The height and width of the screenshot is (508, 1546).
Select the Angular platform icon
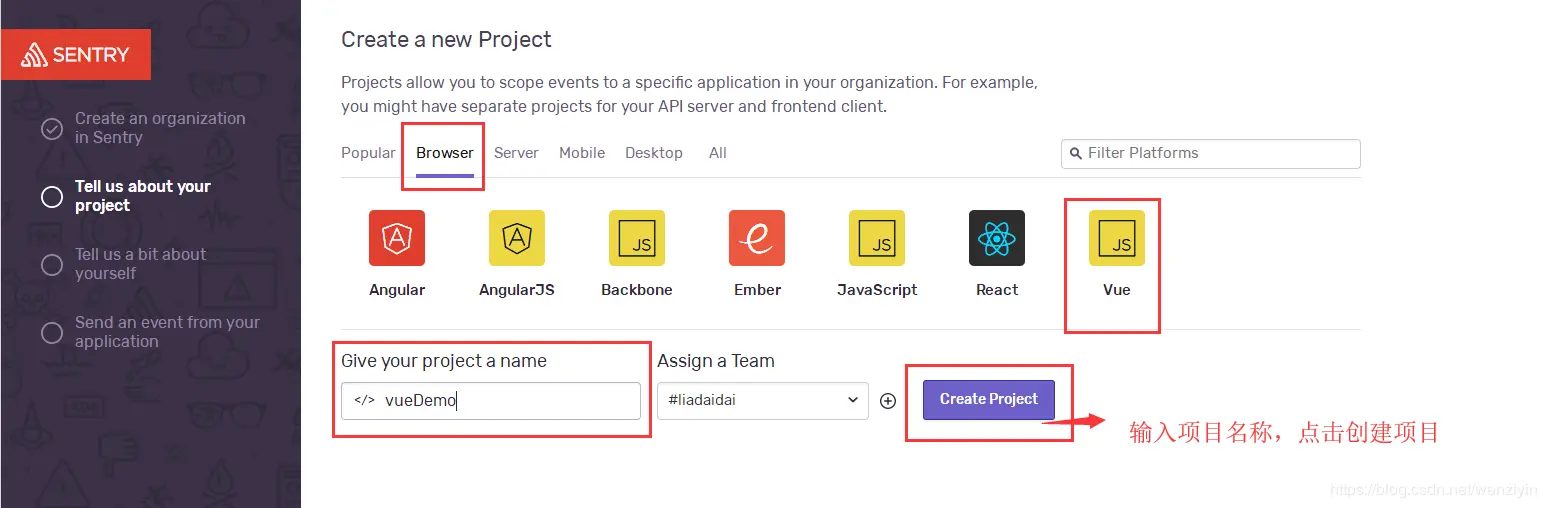(x=397, y=238)
